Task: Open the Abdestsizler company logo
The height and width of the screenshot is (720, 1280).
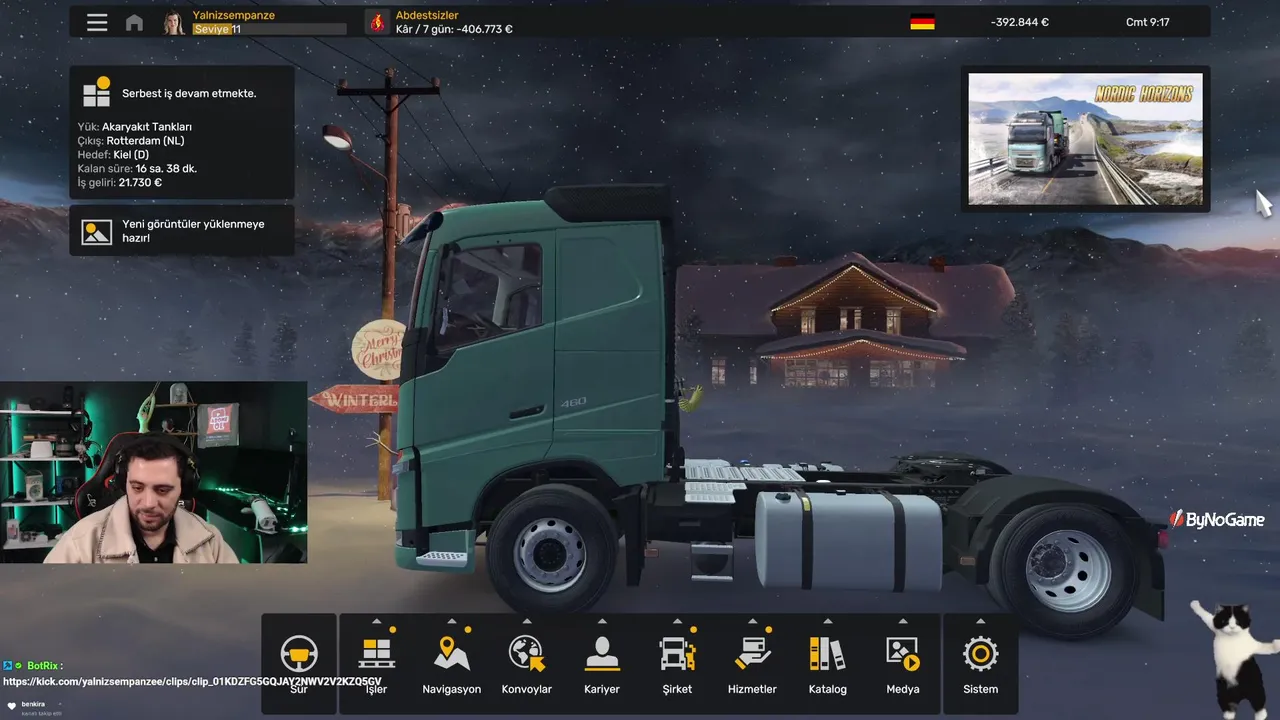Action: point(377,22)
